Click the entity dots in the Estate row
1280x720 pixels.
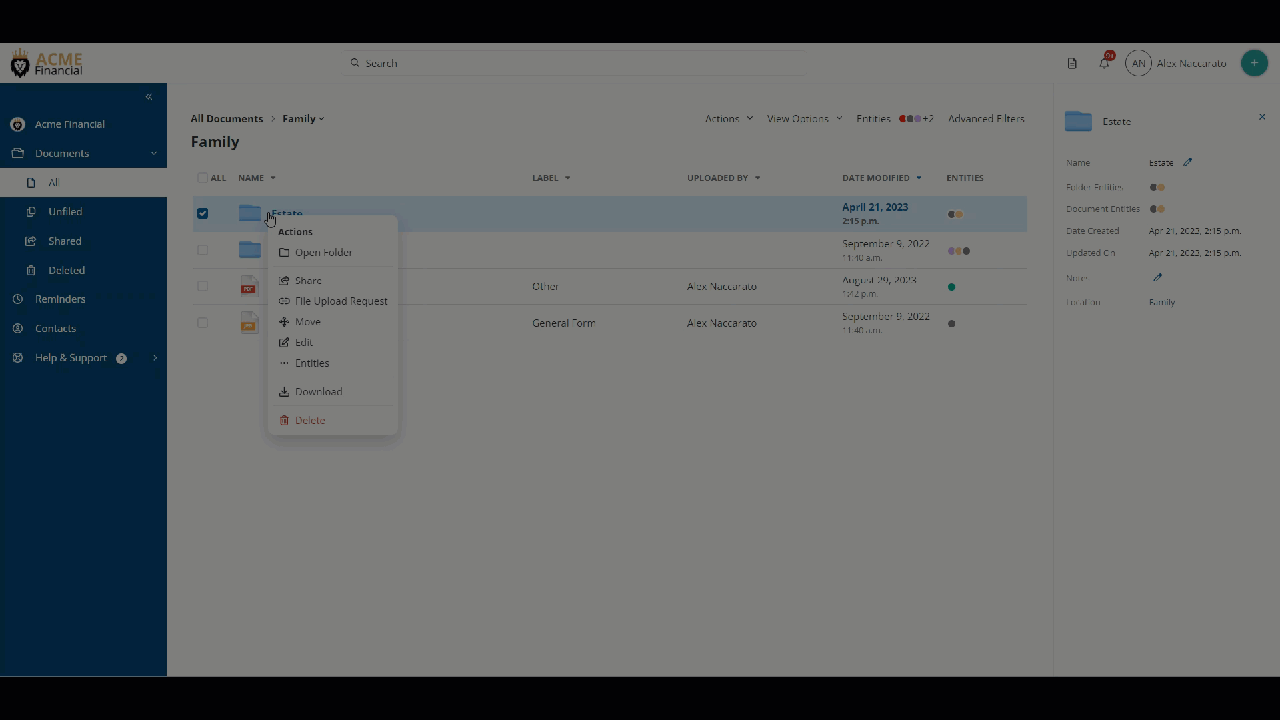(955, 214)
